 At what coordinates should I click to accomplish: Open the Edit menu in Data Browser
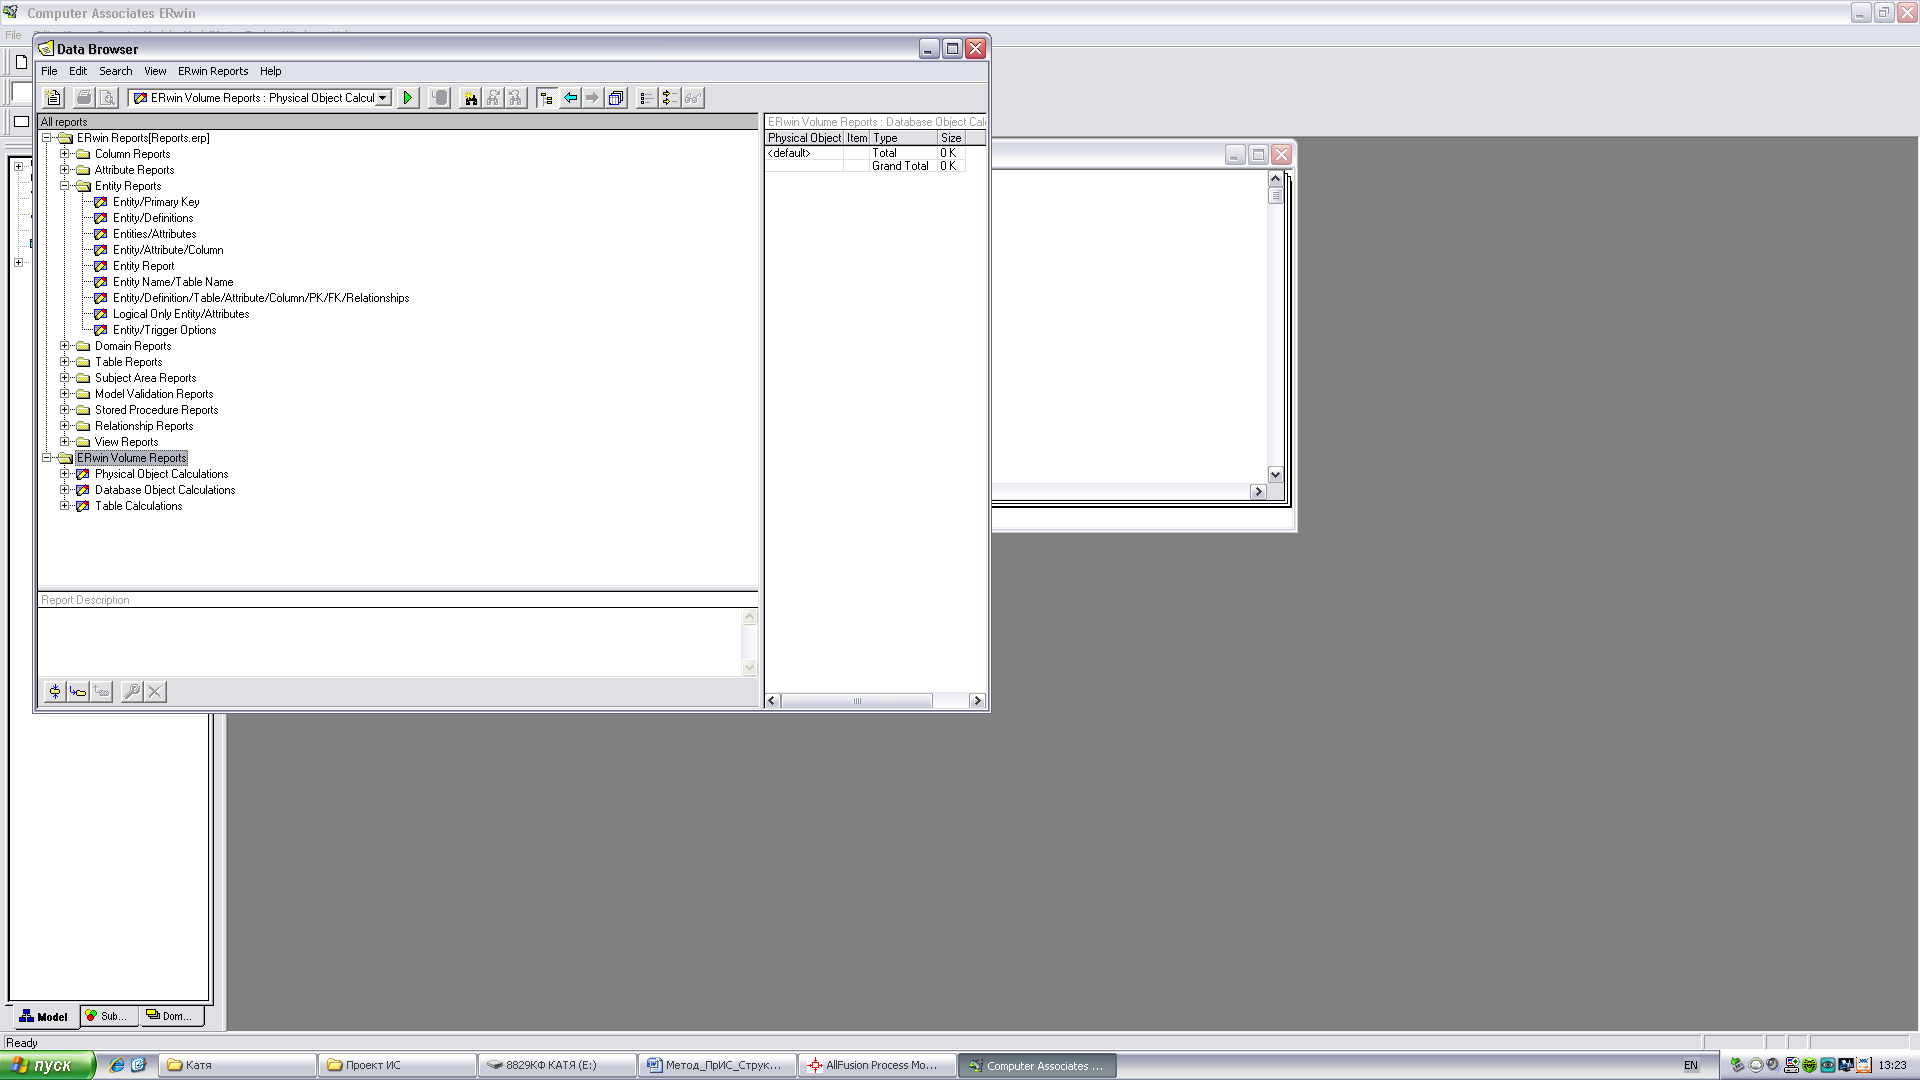click(78, 71)
